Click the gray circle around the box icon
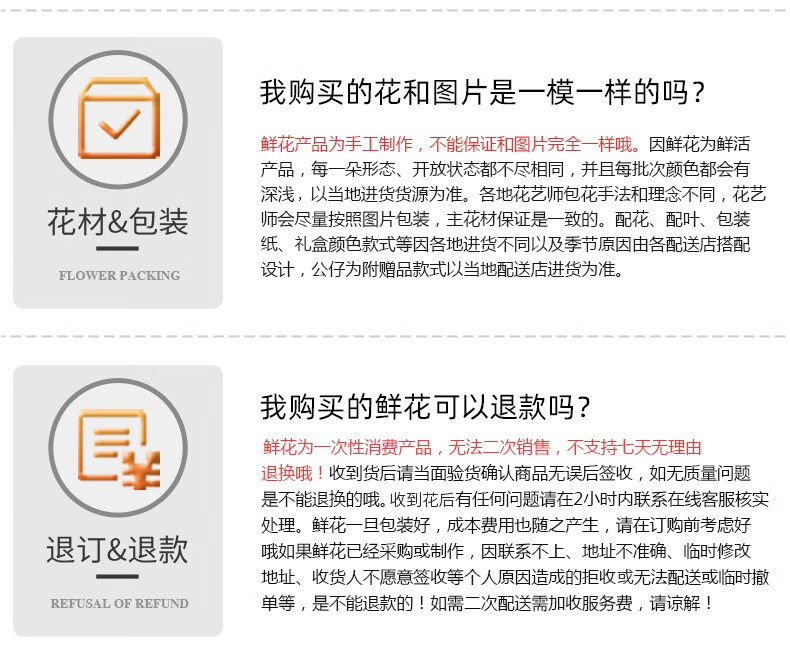Screen dimensions: 790x655 (x=118, y=119)
